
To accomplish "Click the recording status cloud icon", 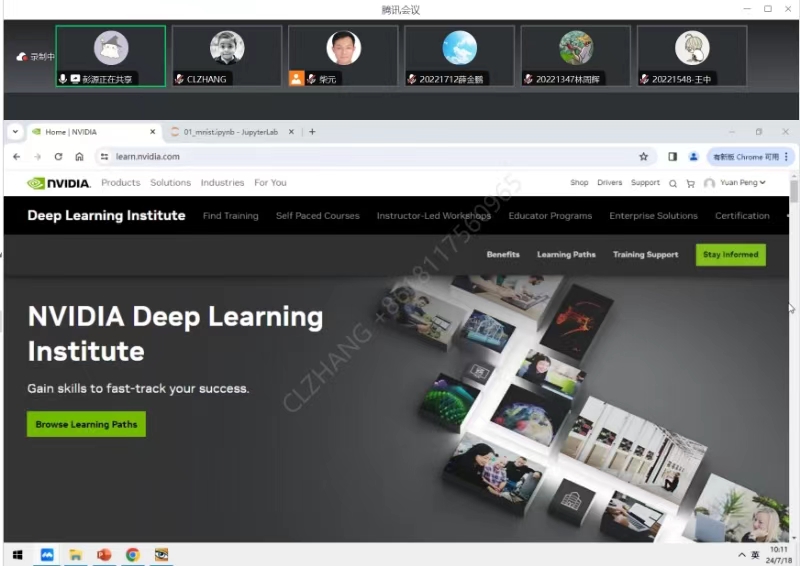I will pos(21,57).
